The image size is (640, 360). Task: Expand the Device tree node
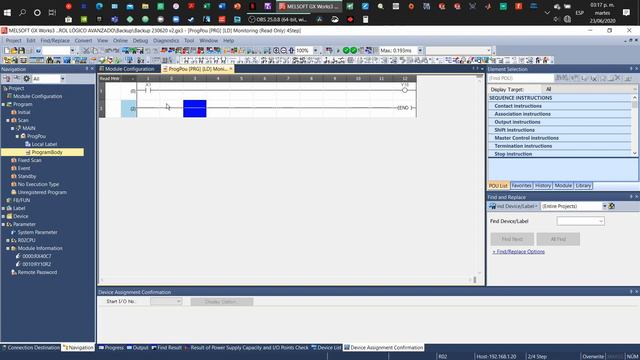4,216
